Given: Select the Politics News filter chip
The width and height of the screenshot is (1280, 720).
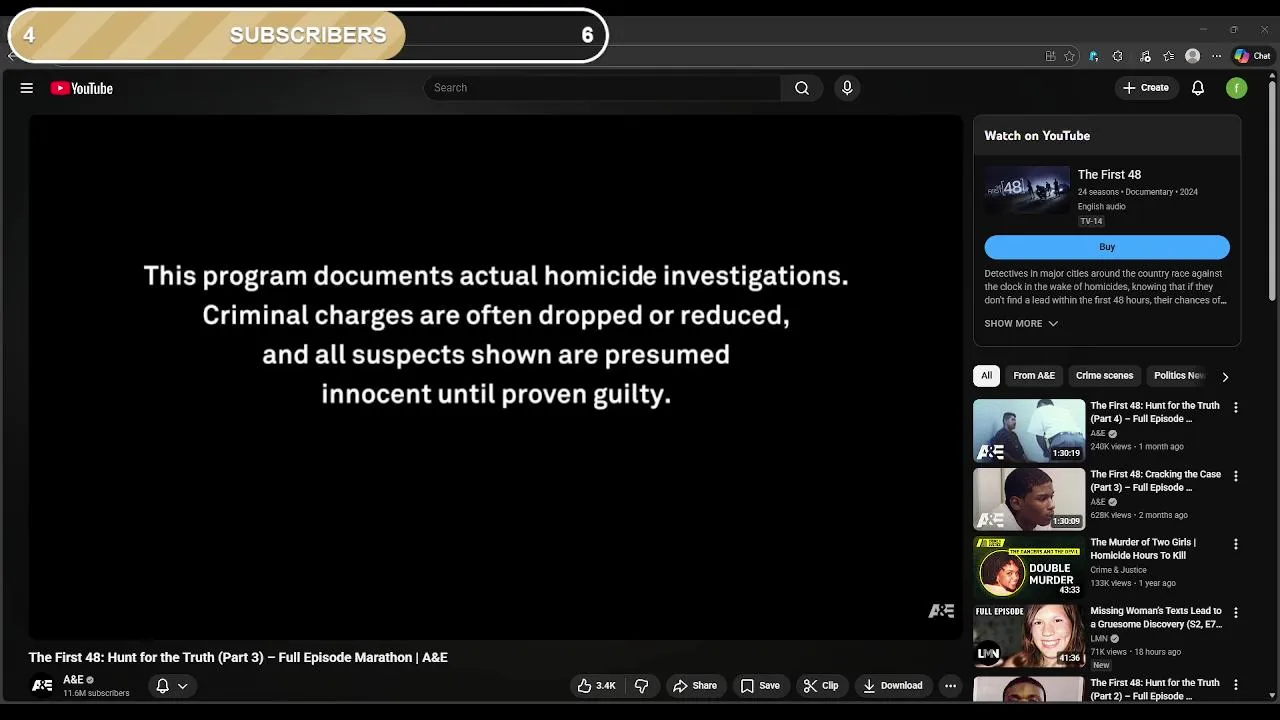Looking at the screenshot, I should point(1179,376).
